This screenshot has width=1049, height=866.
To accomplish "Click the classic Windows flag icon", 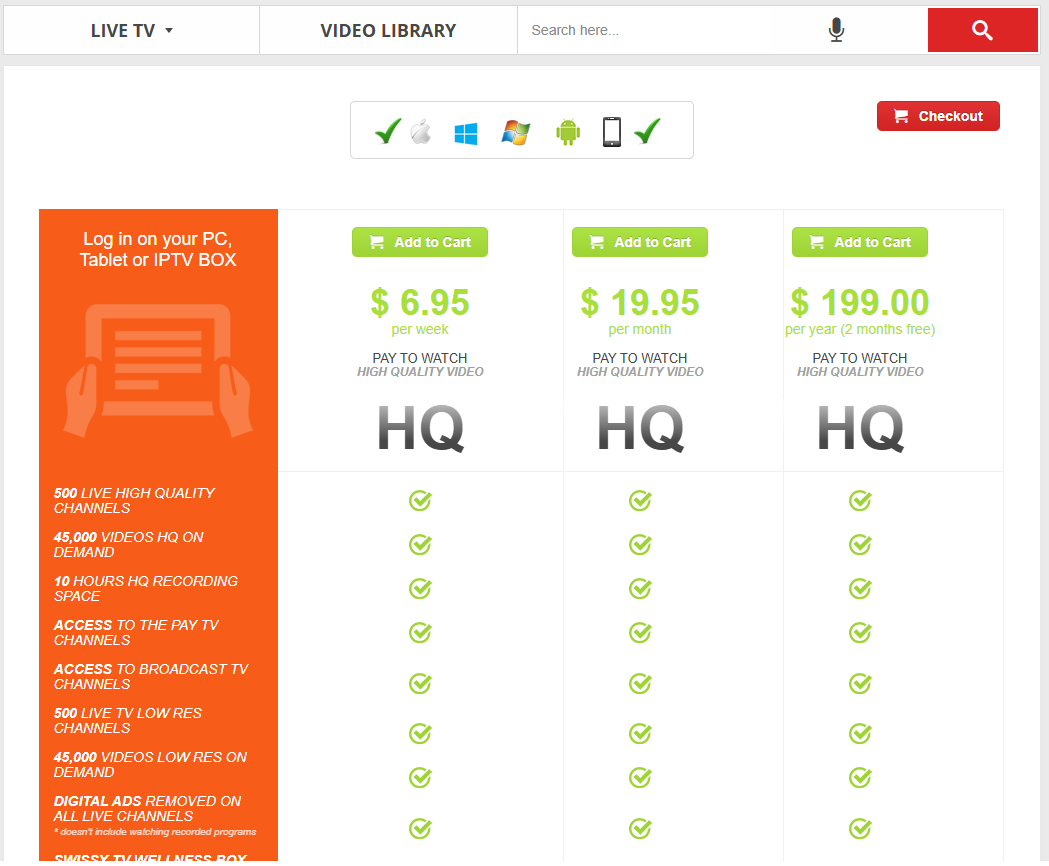I will tap(516, 132).
